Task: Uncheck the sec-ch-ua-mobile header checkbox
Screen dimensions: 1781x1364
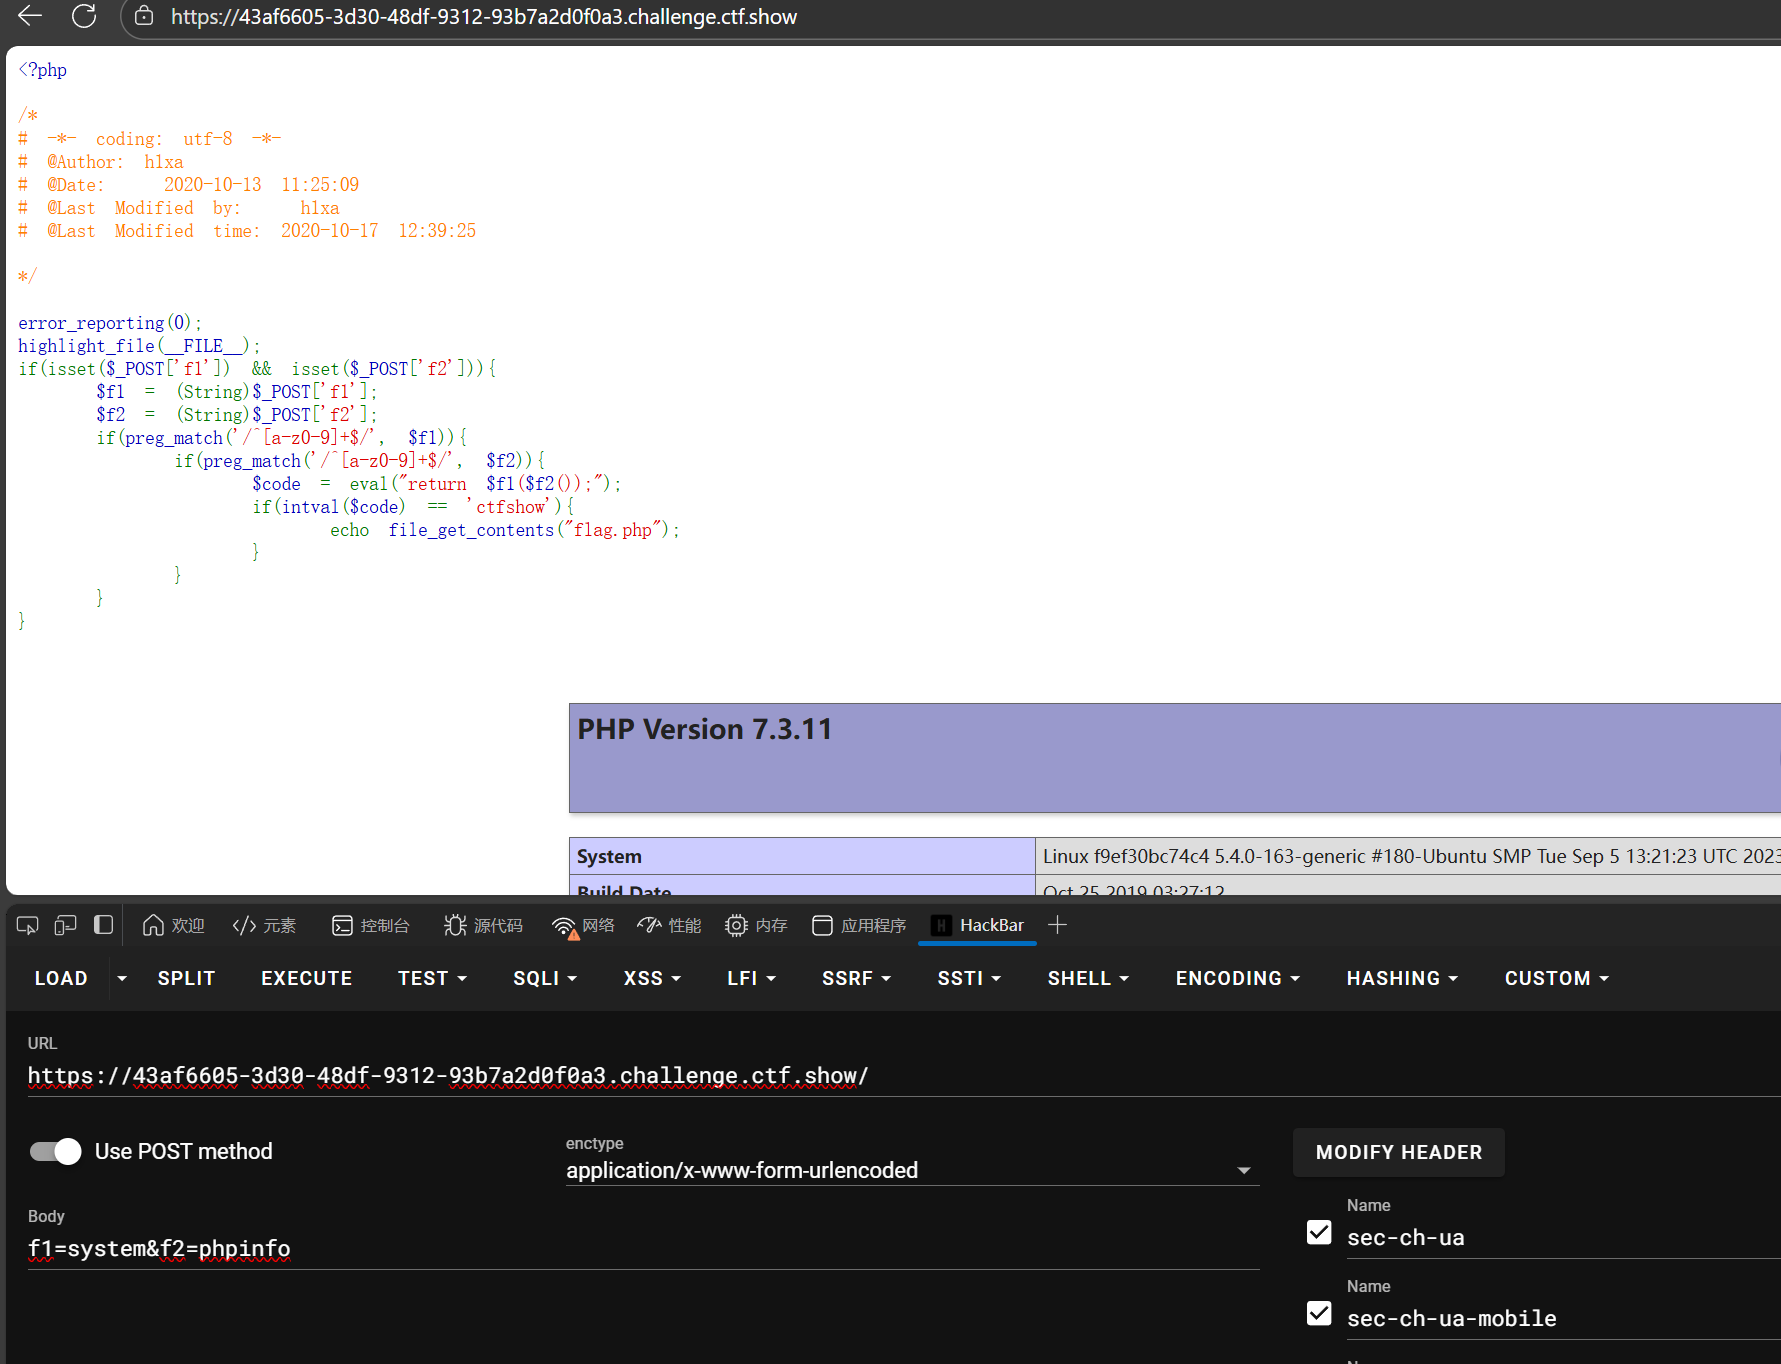Action: point(1319,1313)
